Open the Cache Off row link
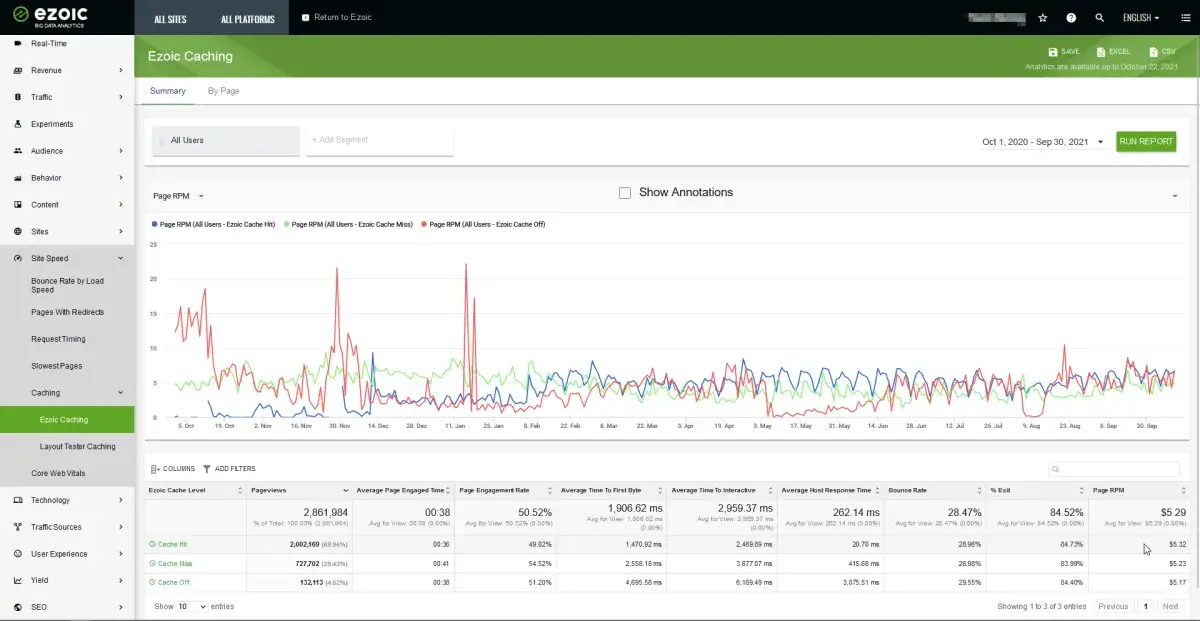 click(x=173, y=582)
